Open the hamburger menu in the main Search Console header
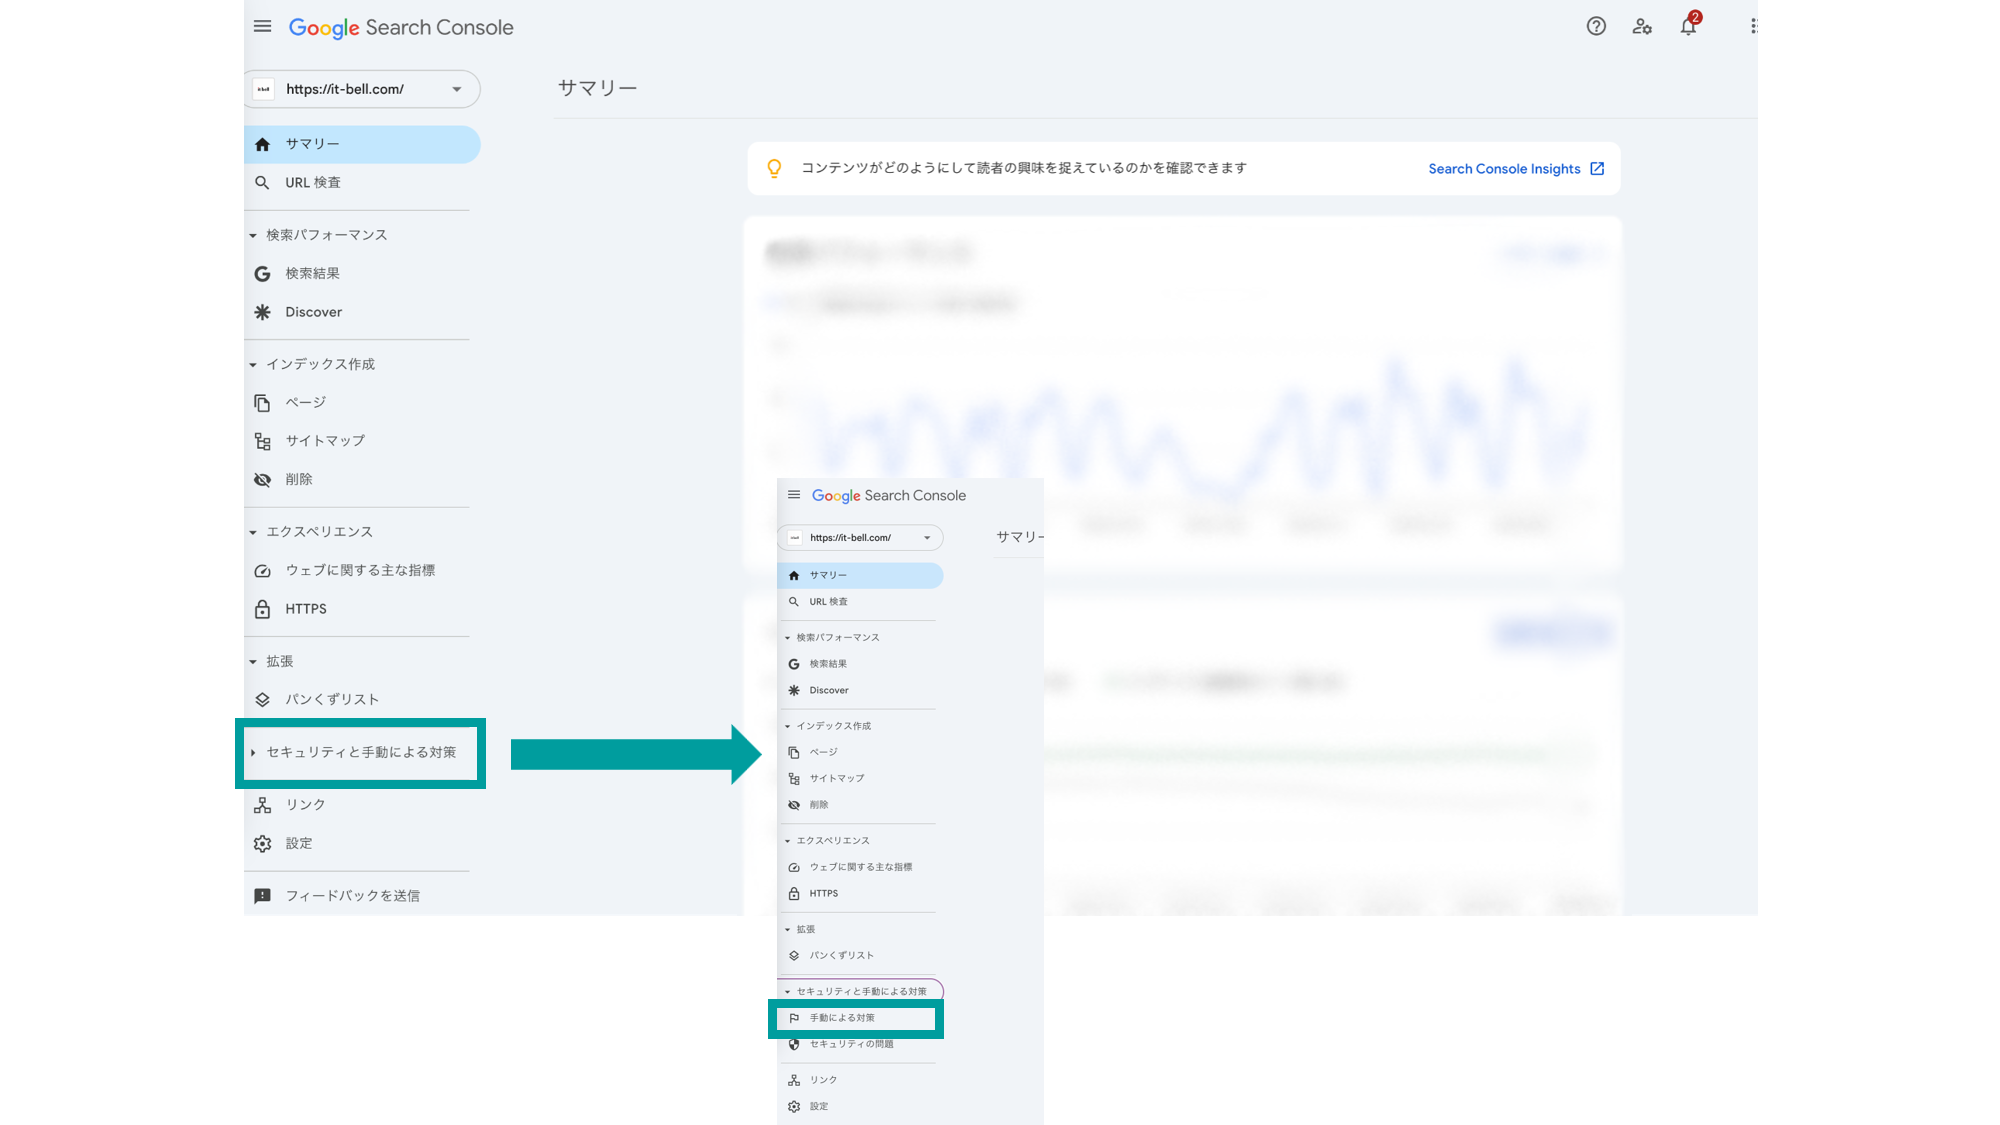The image size is (2000, 1125). coord(262,27)
